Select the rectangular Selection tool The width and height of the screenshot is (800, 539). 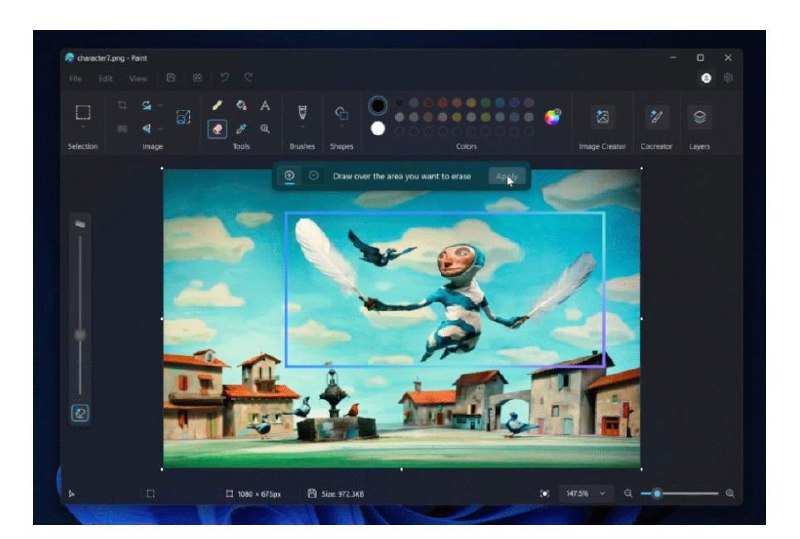click(x=83, y=112)
